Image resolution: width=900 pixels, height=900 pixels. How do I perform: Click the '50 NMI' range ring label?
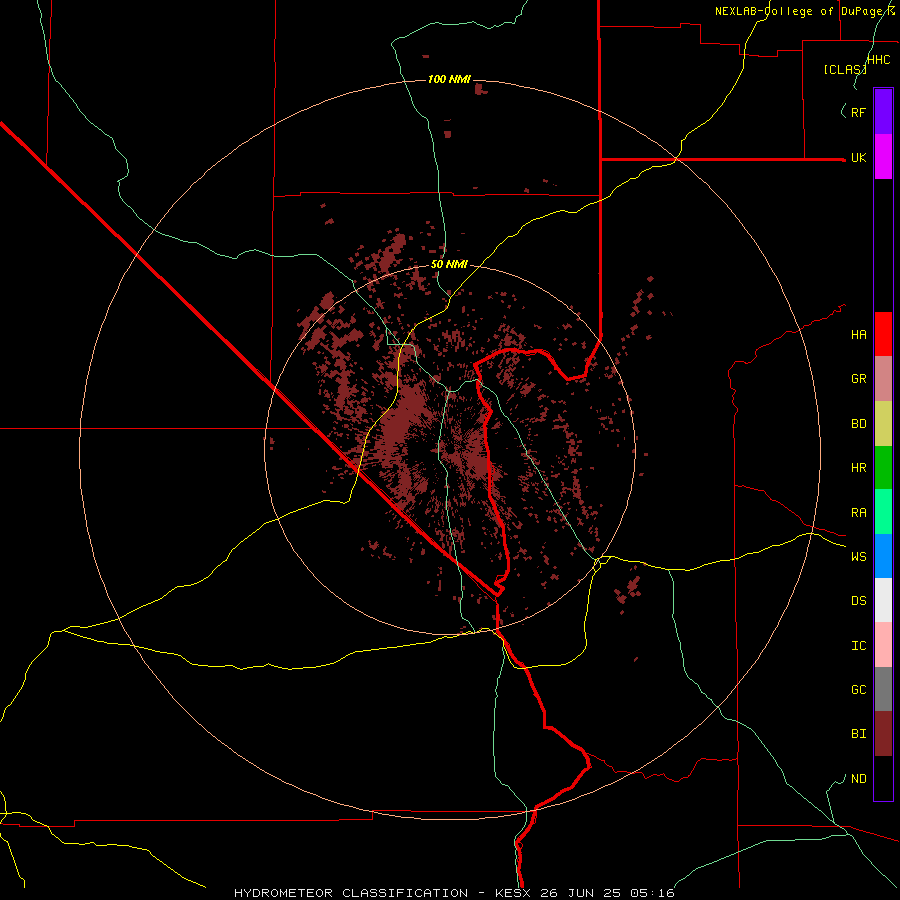pyautogui.click(x=449, y=265)
